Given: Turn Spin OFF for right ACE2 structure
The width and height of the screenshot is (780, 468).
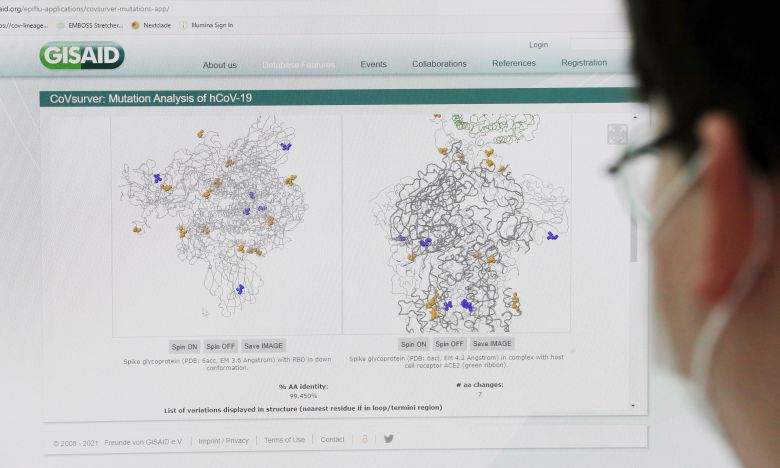Looking at the screenshot, I should point(449,344).
